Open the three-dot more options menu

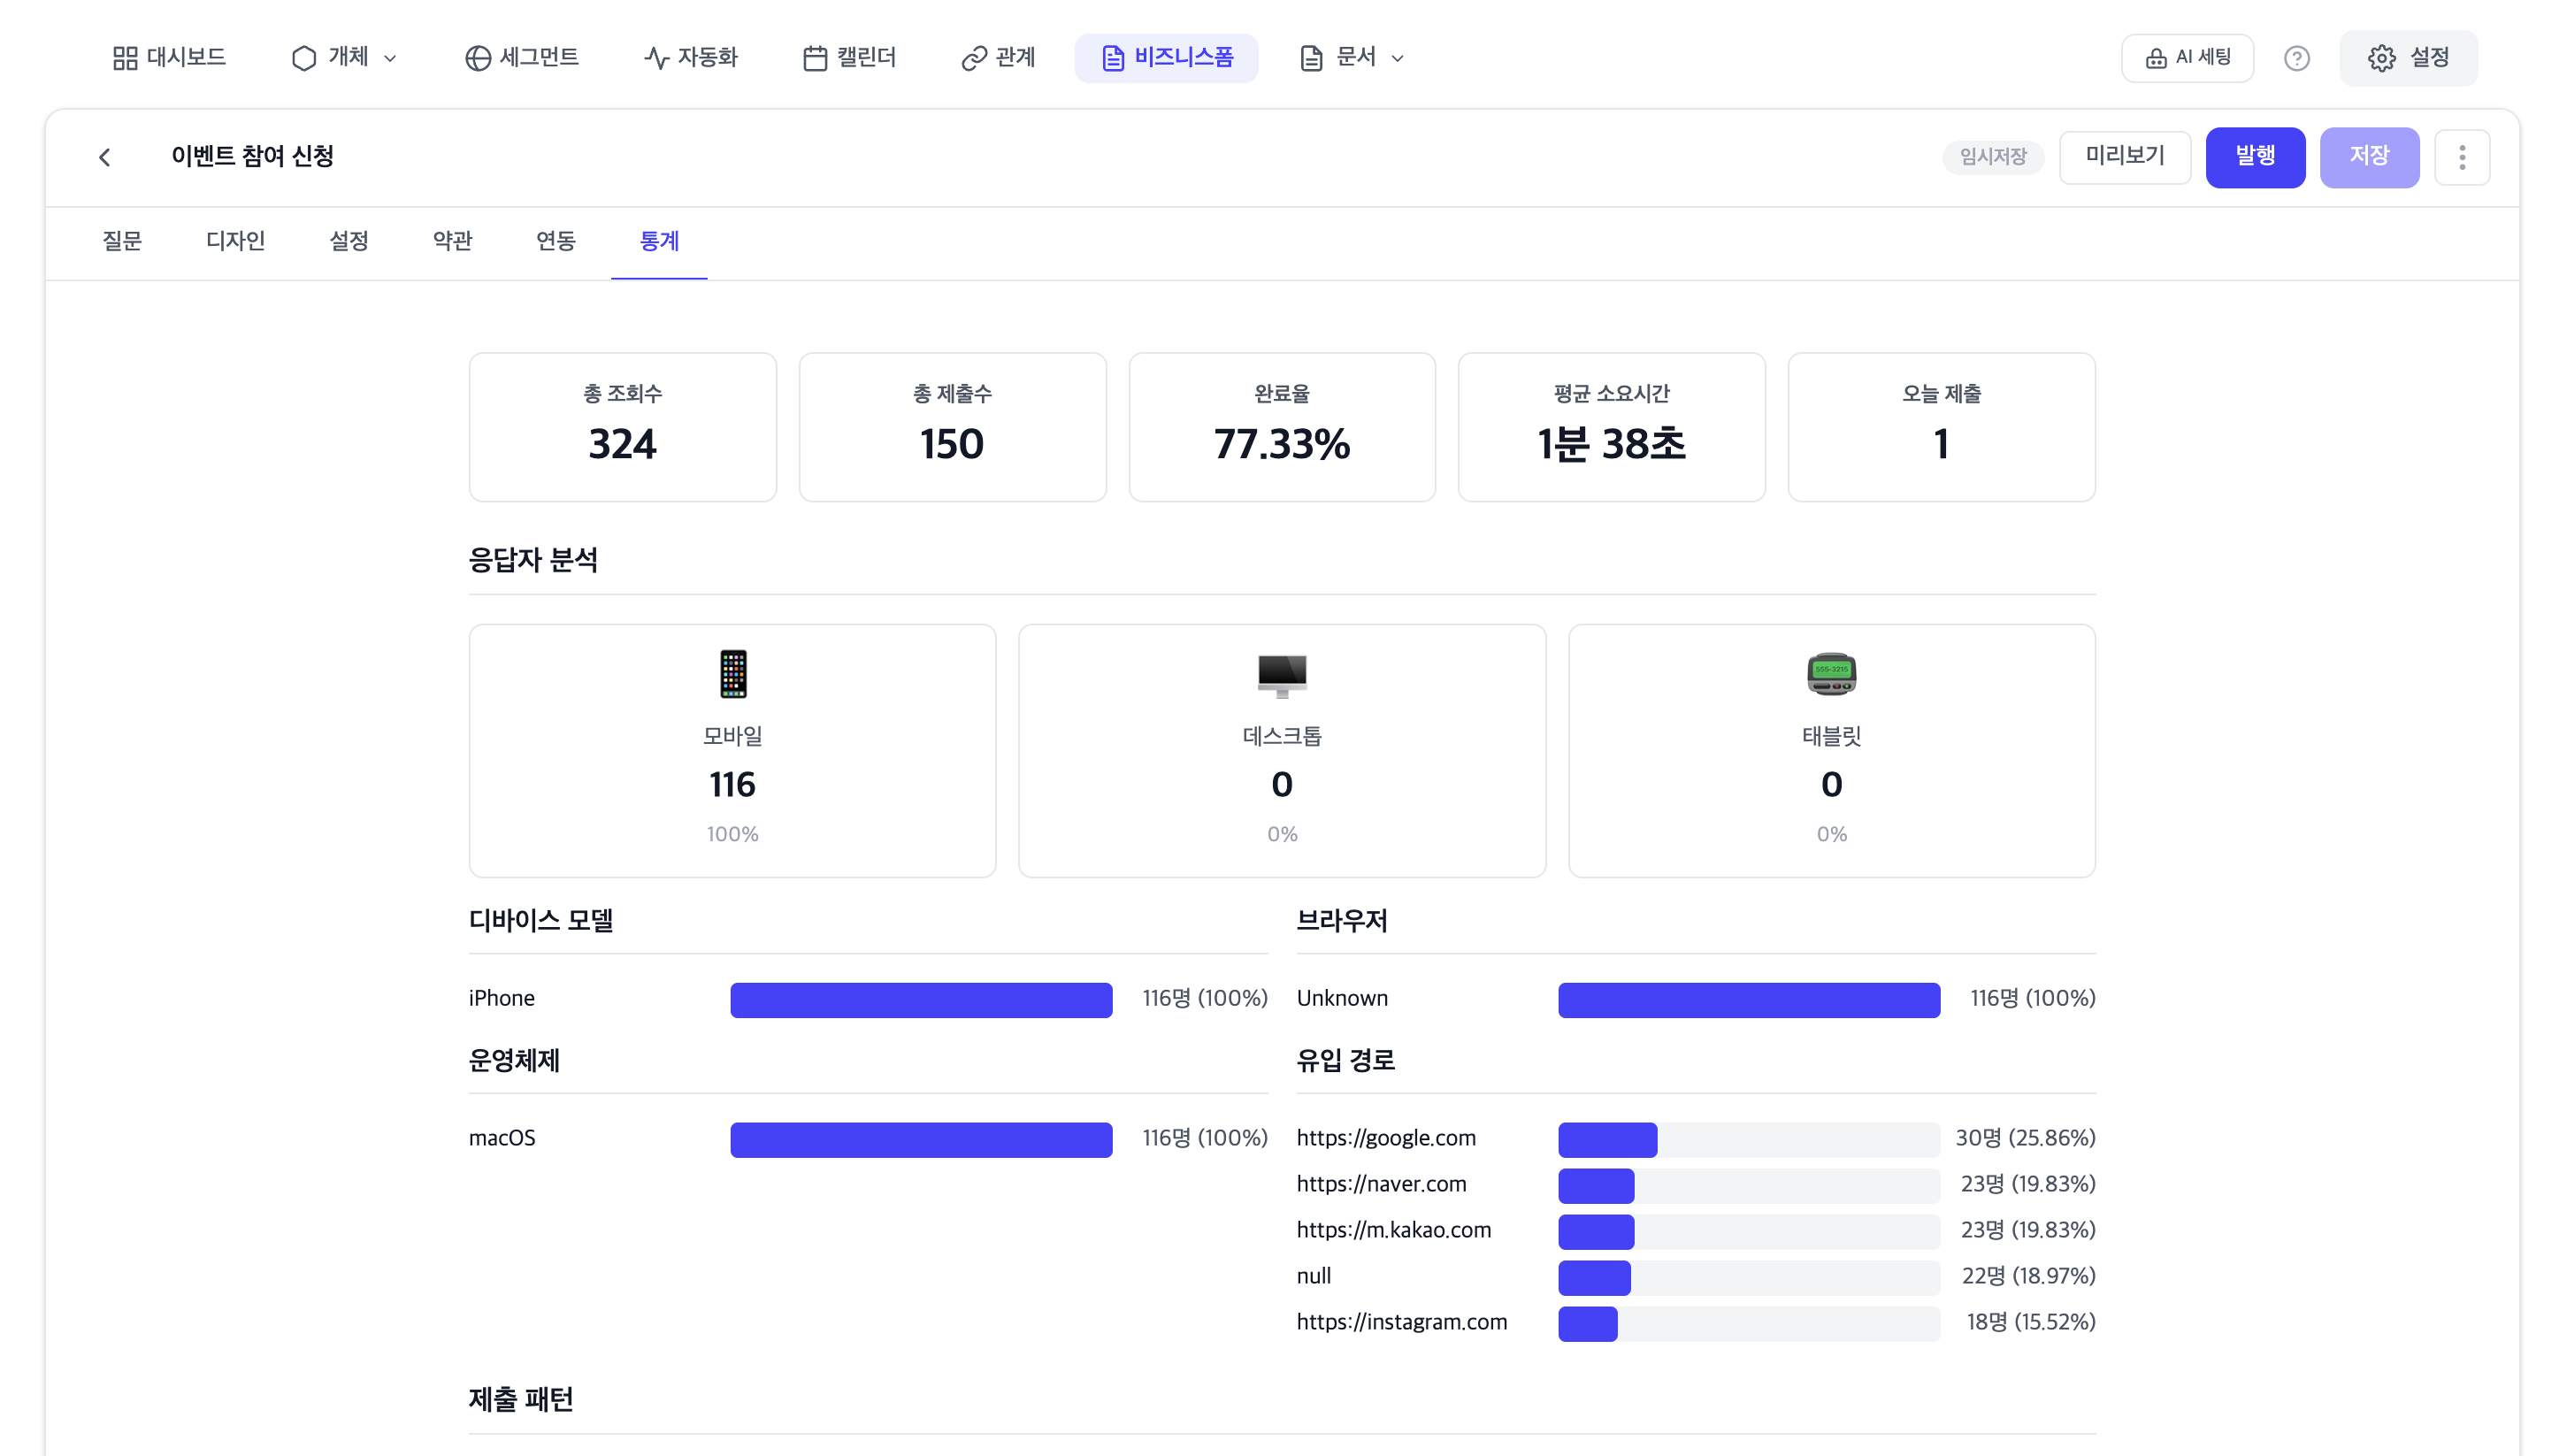(x=2462, y=157)
